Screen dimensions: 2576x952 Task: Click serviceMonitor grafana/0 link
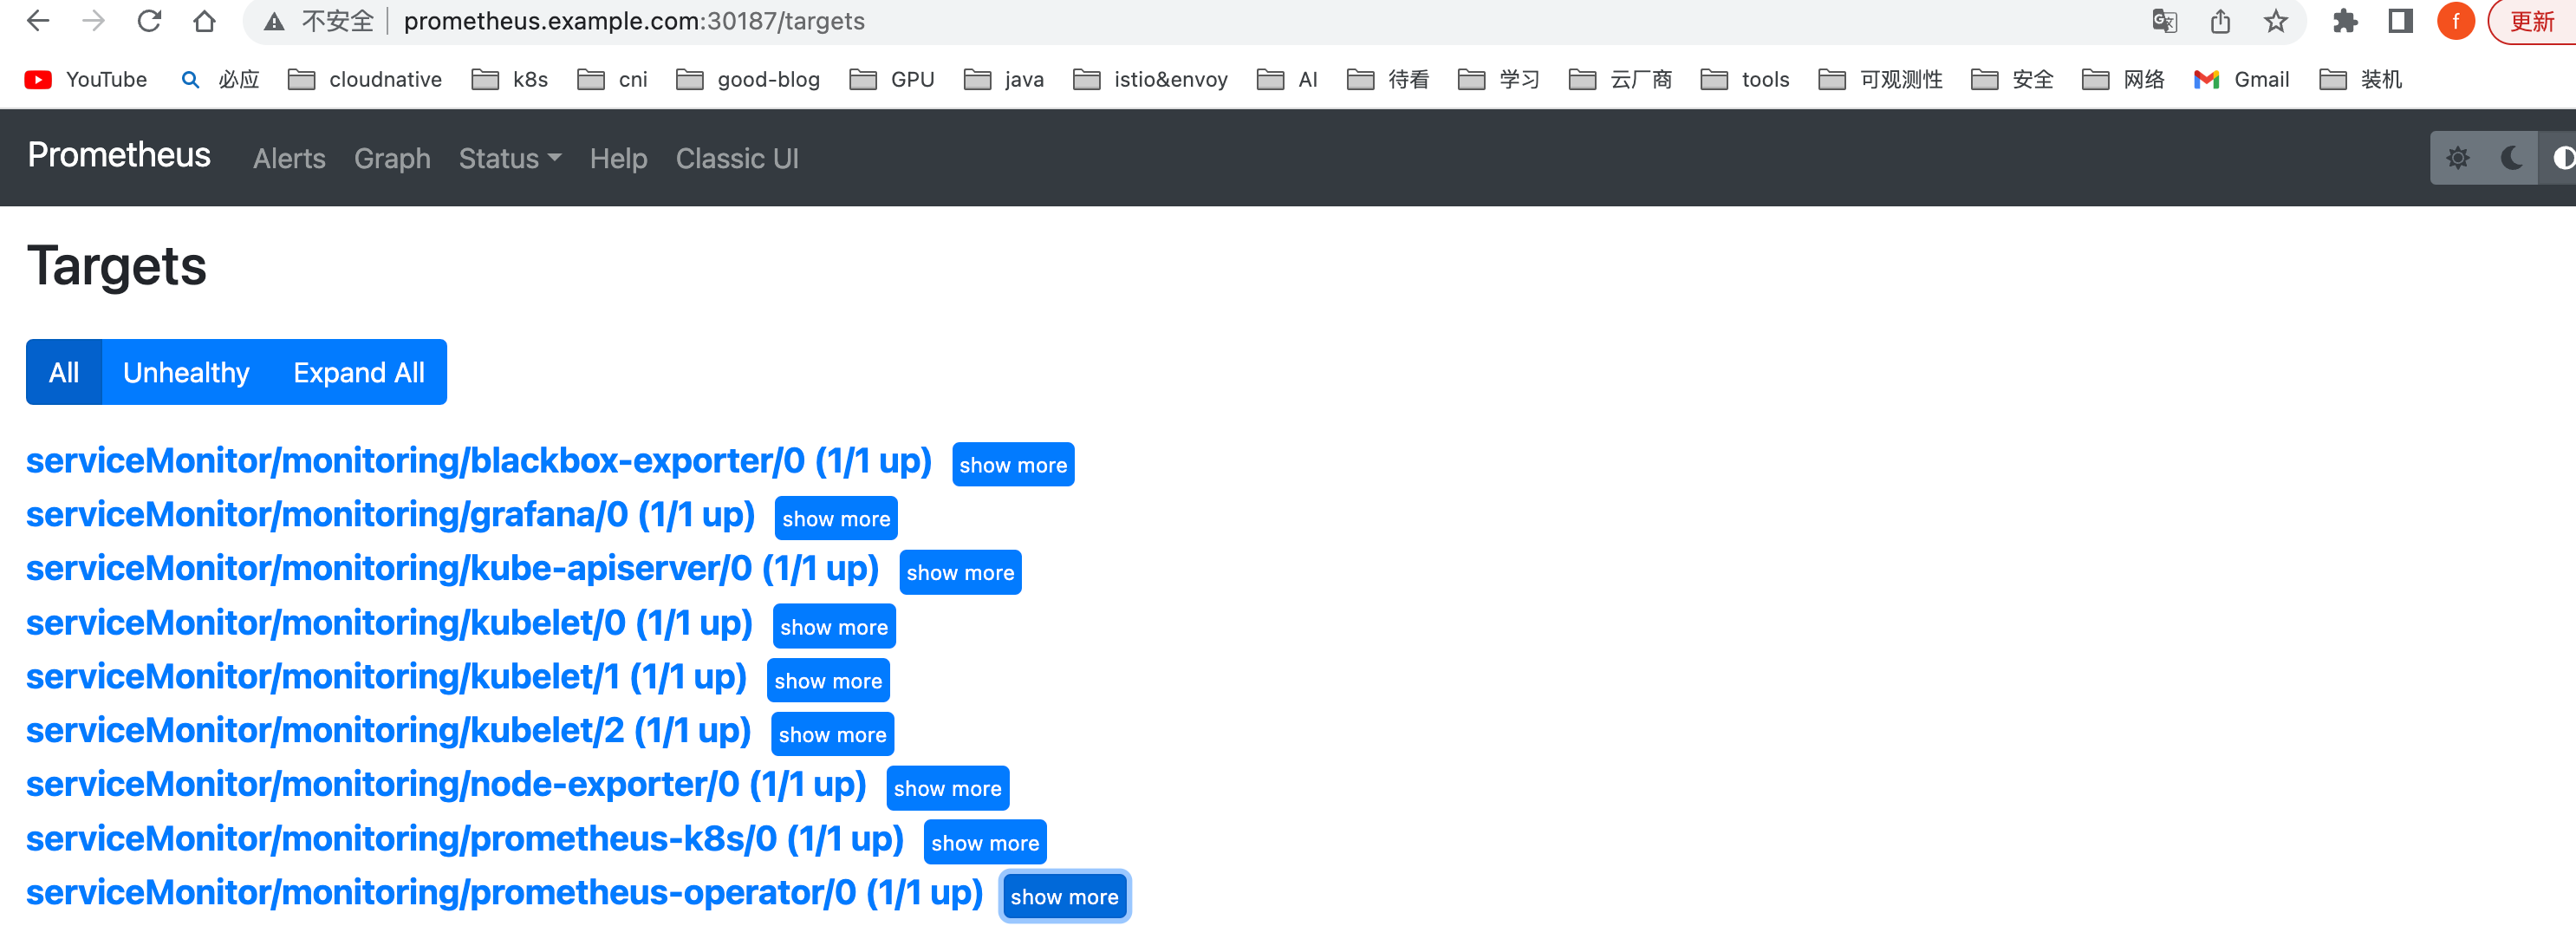coord(391,516)
